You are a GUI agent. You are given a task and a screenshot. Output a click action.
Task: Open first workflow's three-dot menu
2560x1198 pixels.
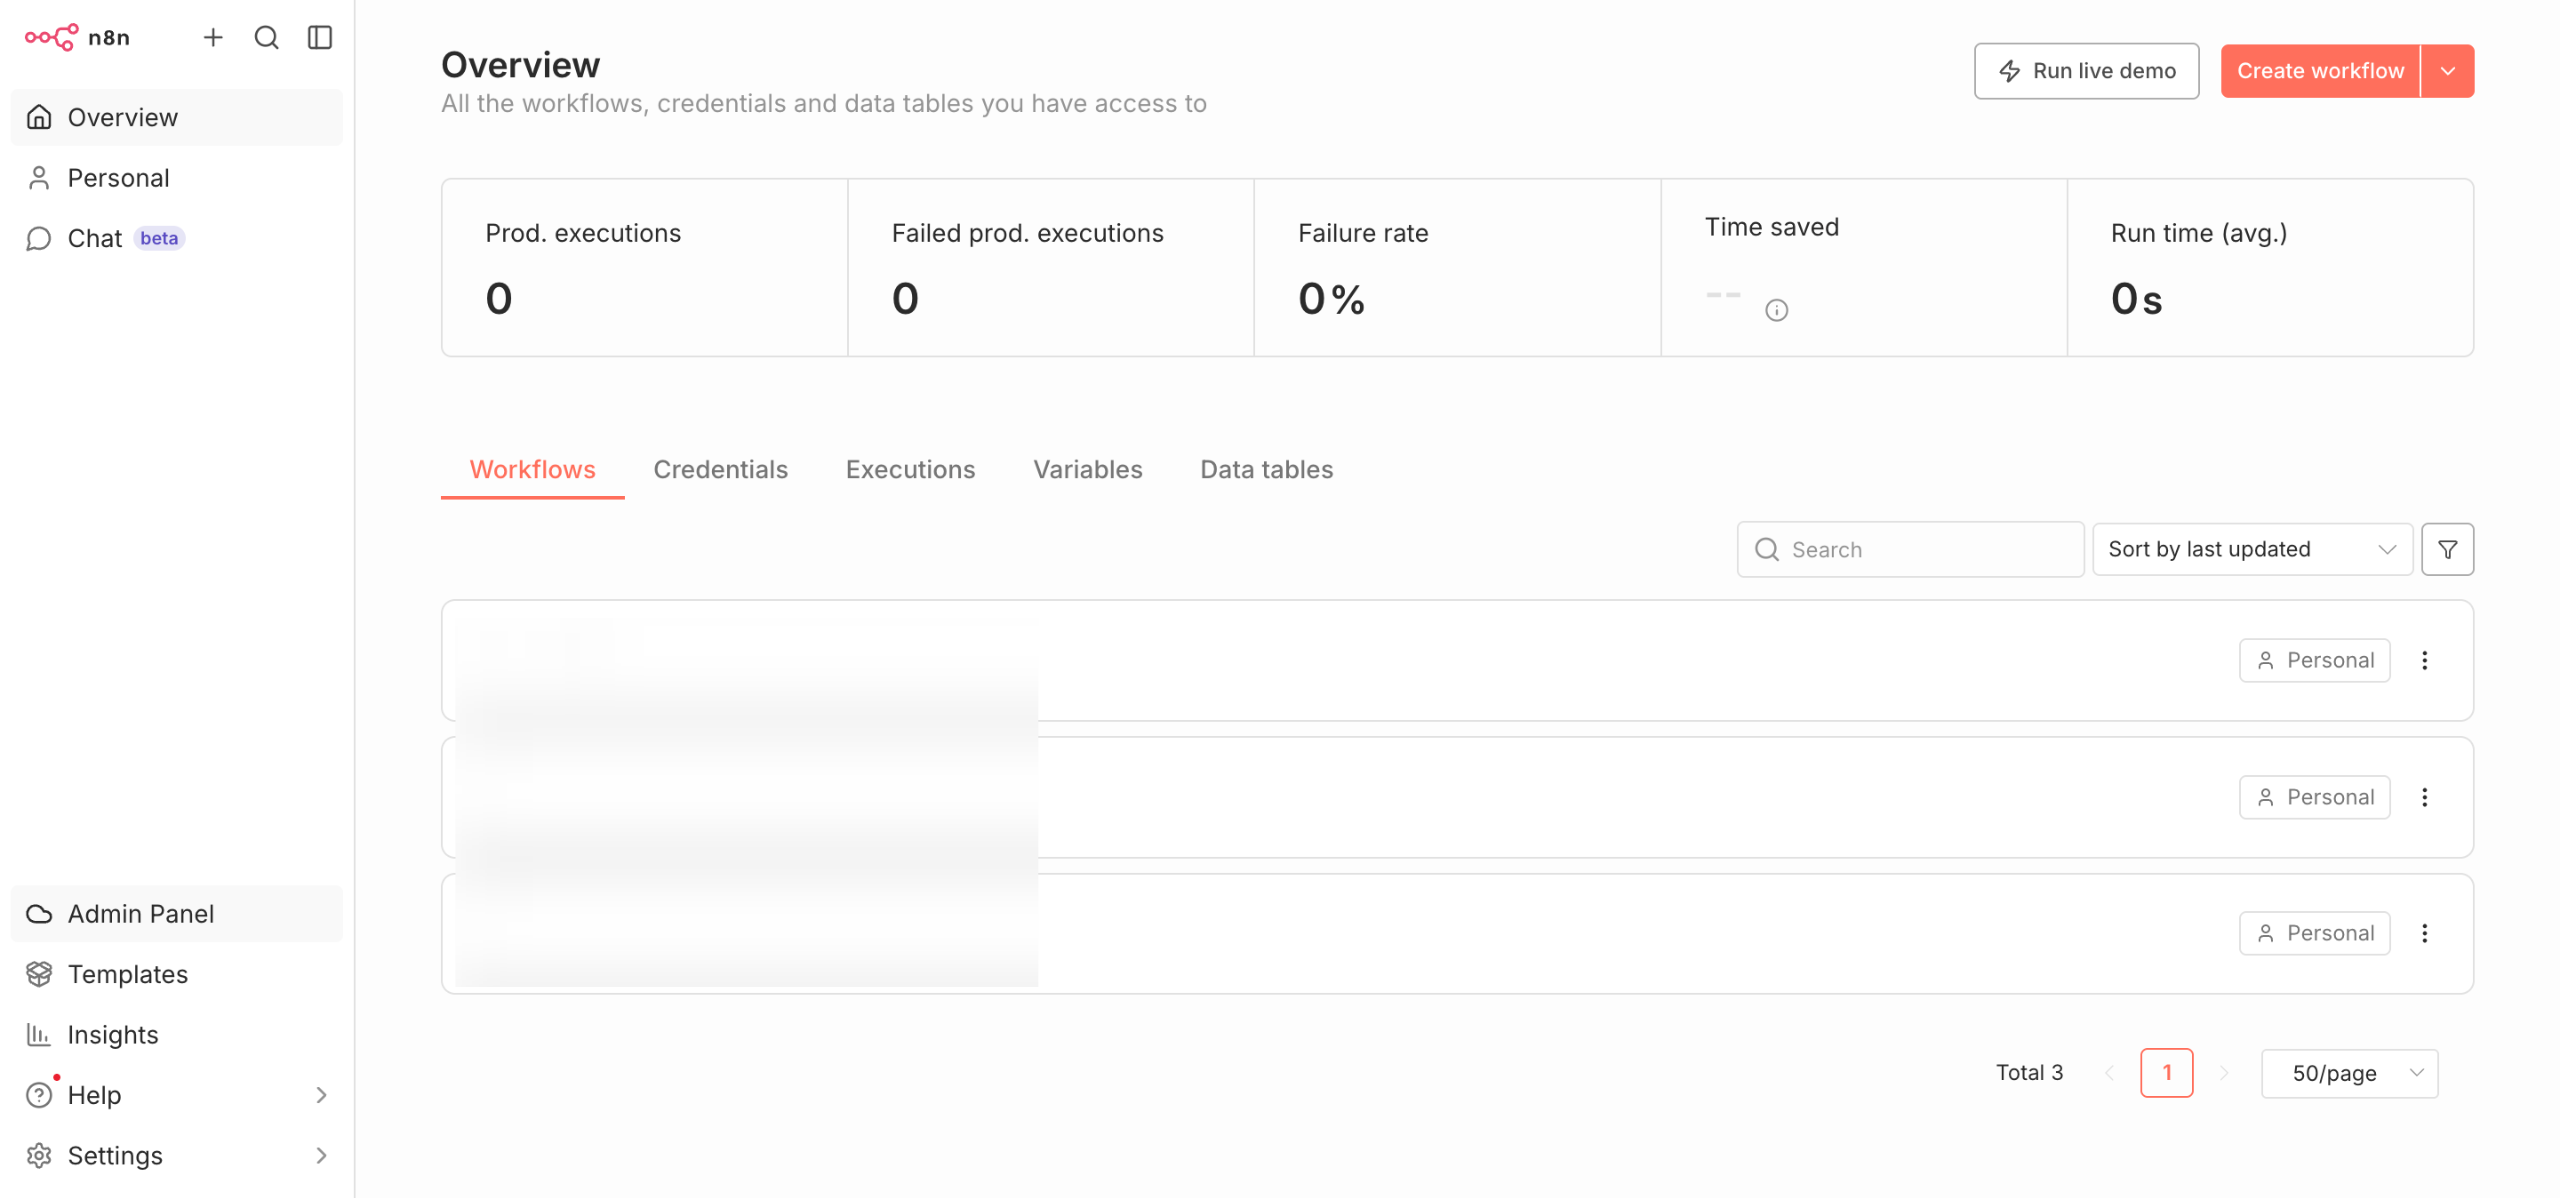point(2424,660)
